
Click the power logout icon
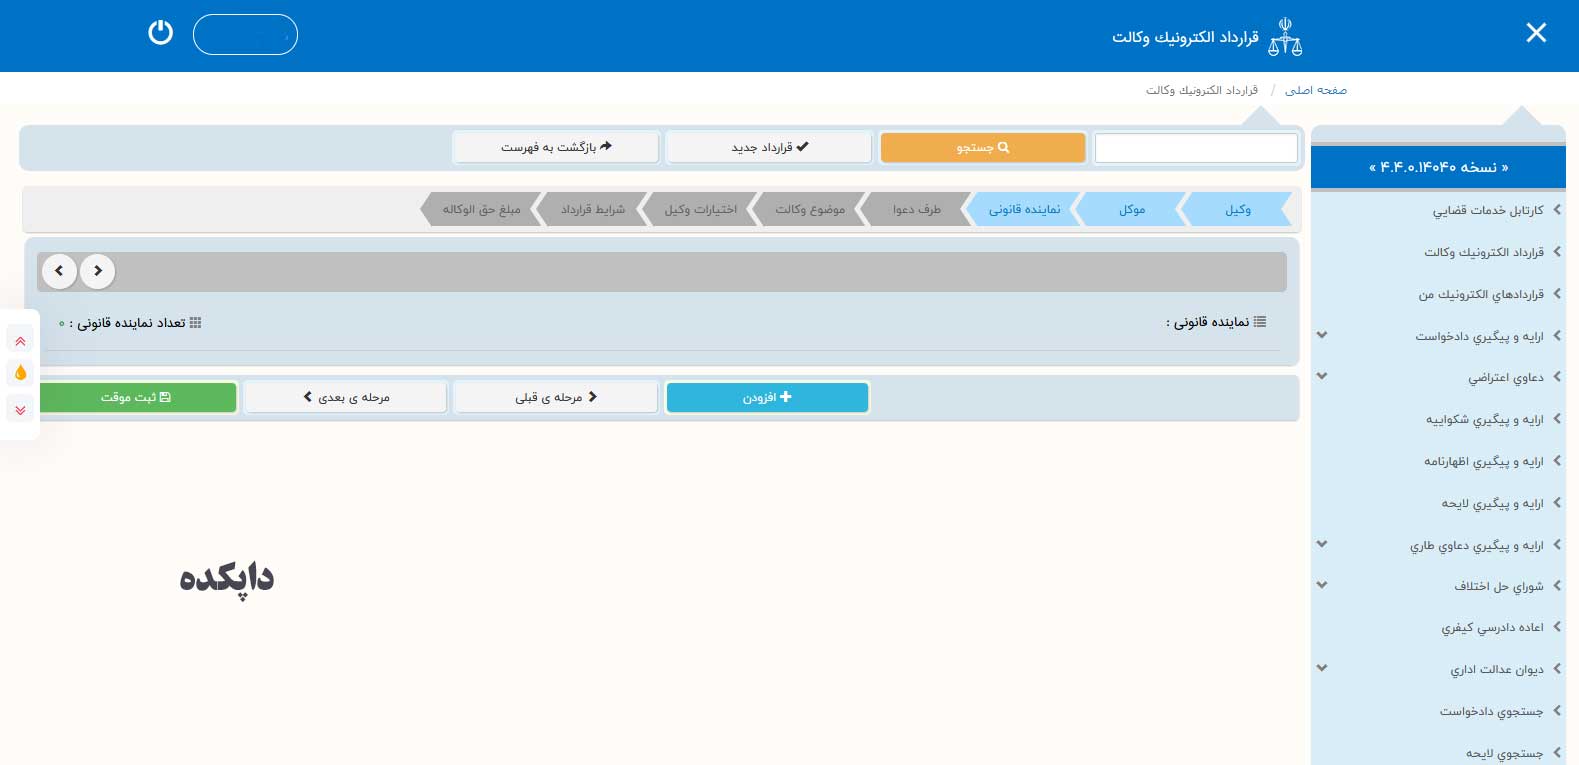[160, 33]
